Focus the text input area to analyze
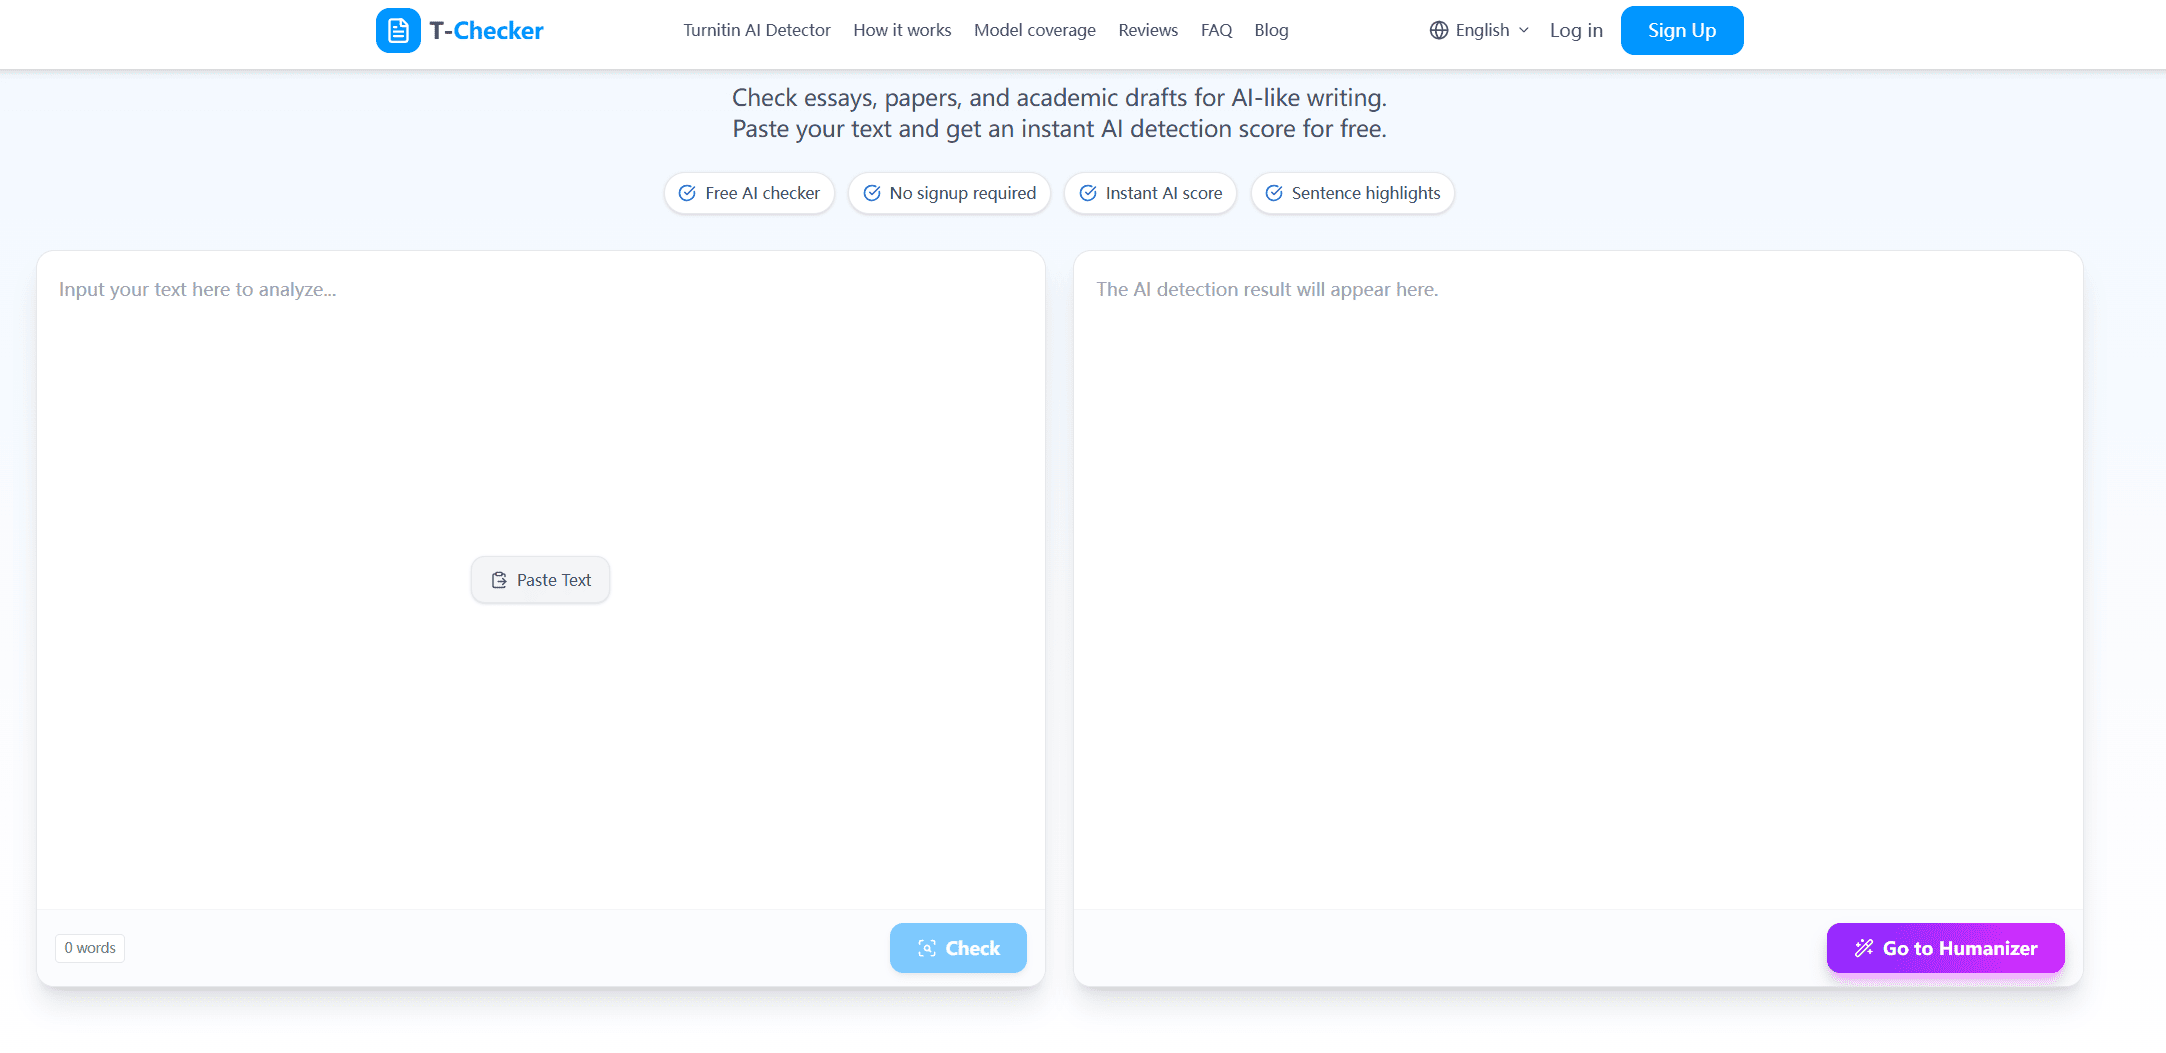The image size is (2166, 1053). pyautogui.click(x=541, y=580)
